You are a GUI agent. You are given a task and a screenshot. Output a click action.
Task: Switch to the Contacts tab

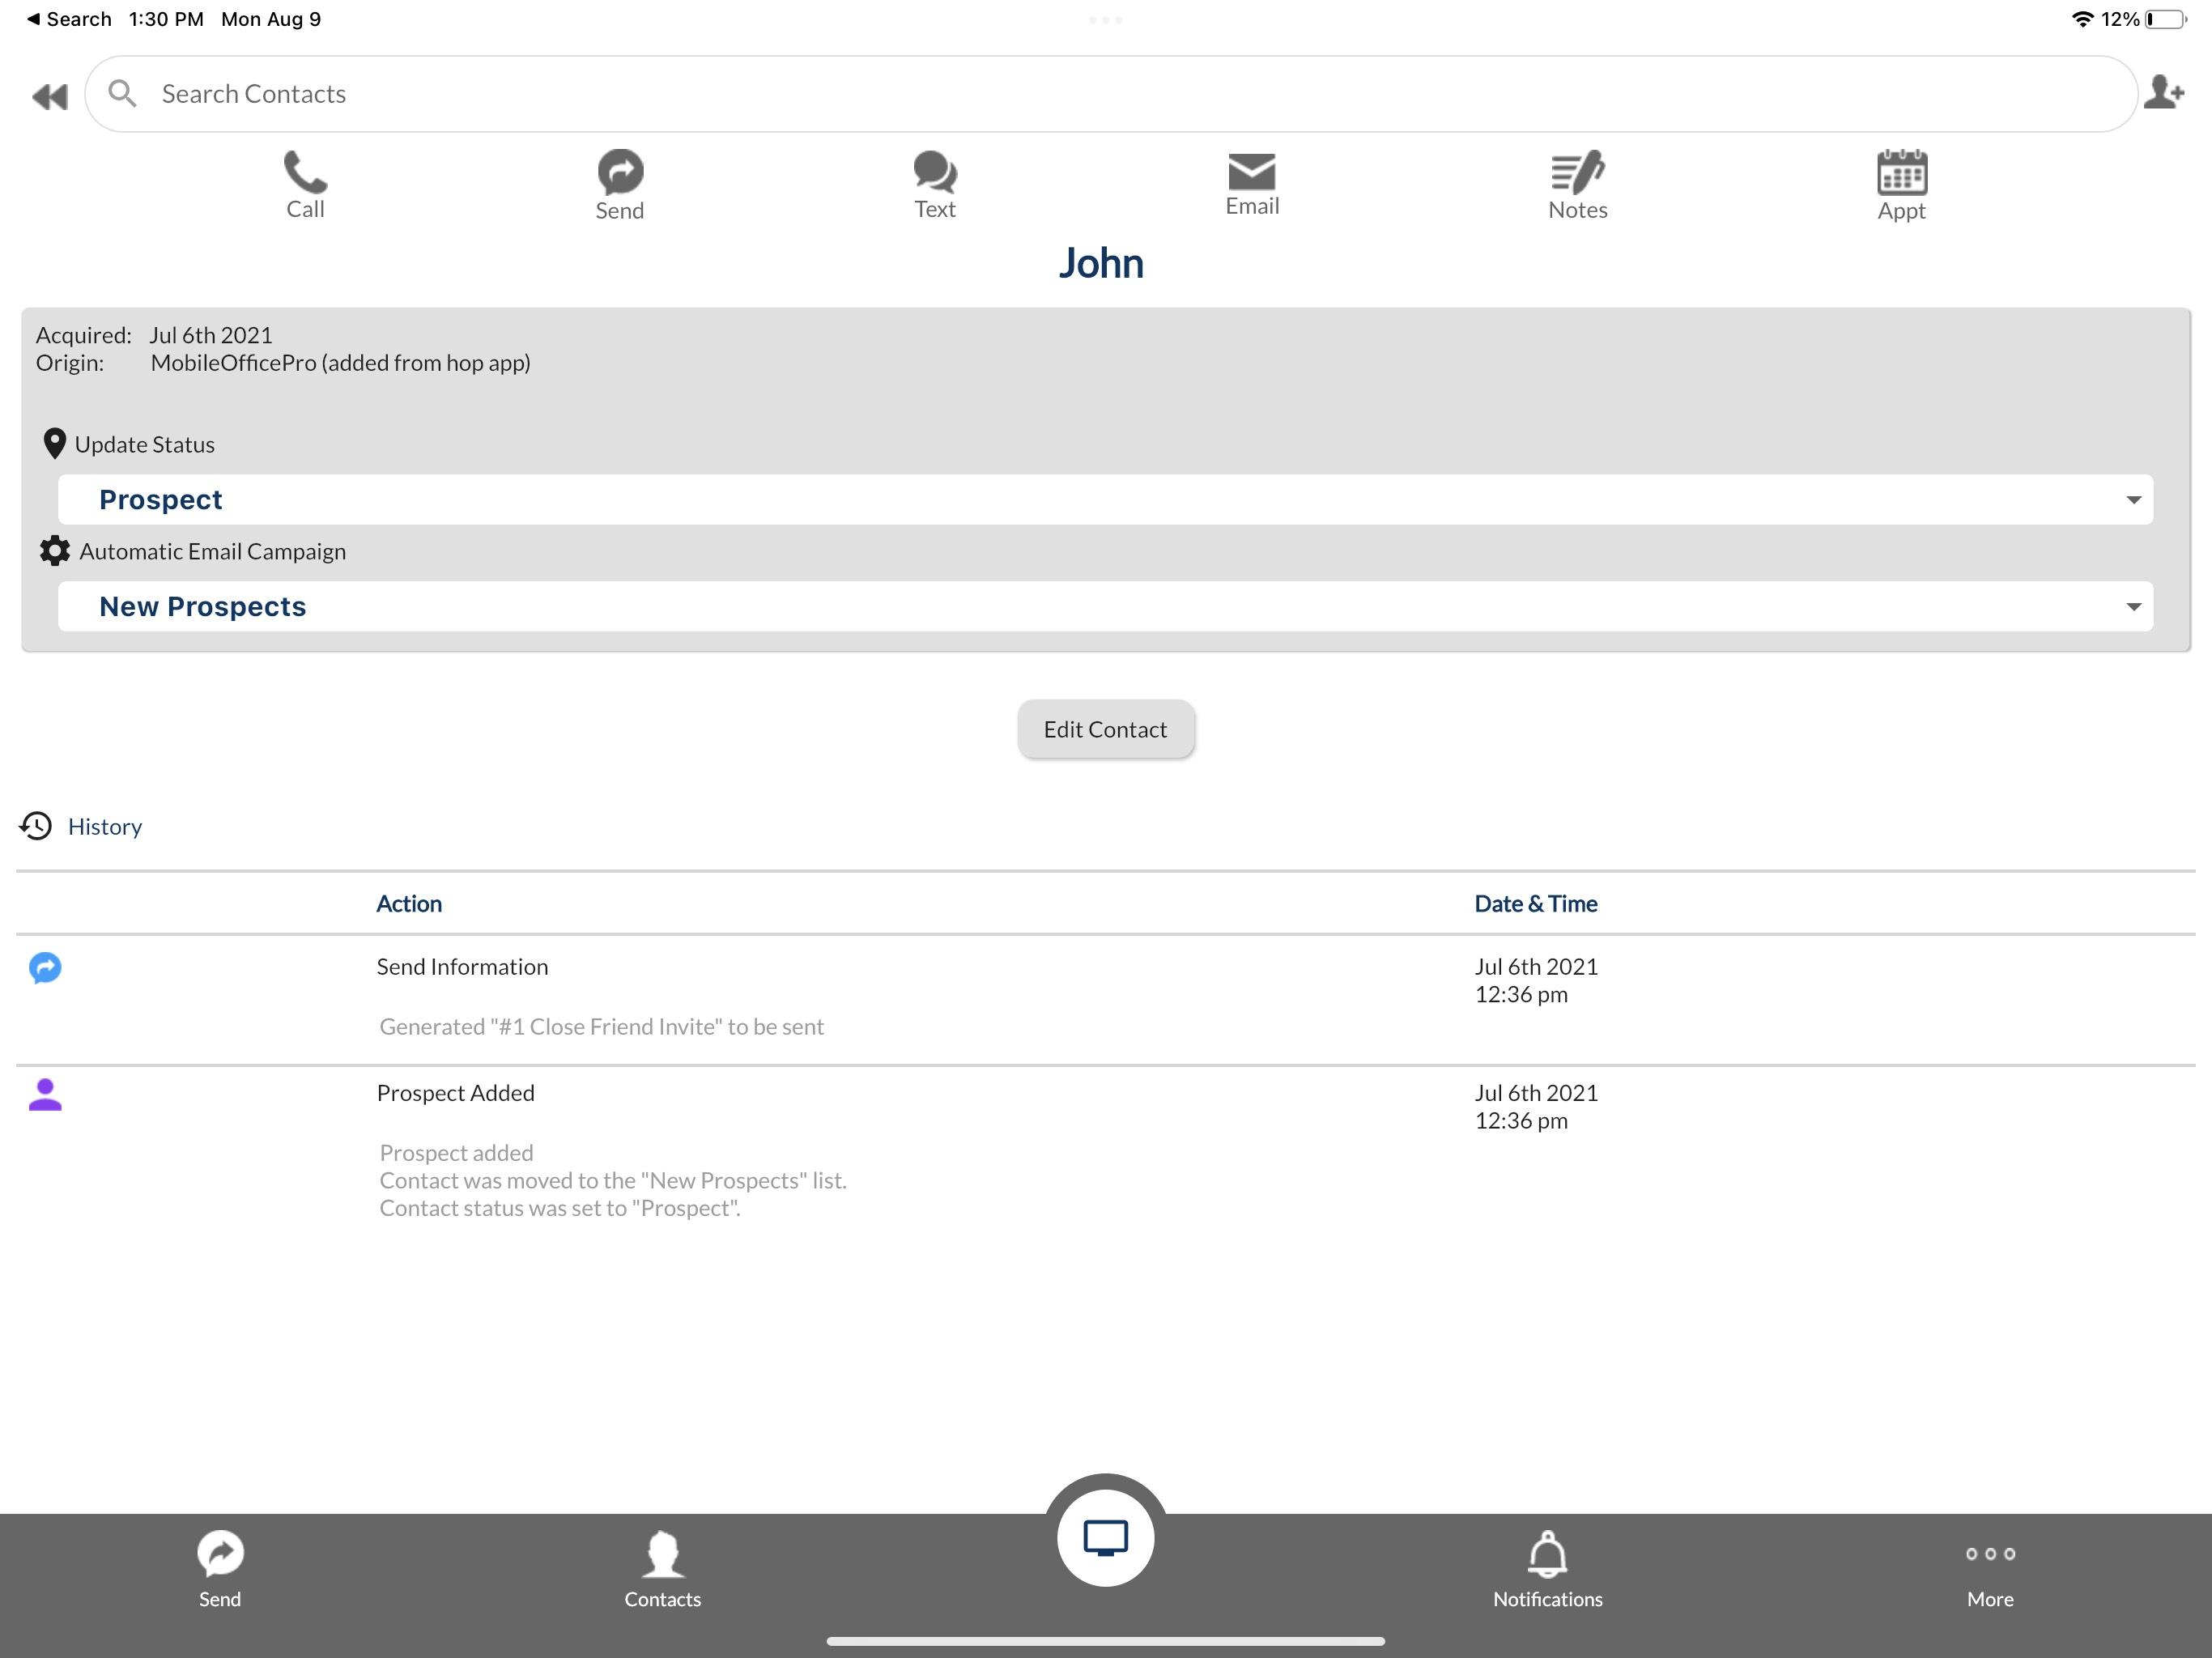662,1570
